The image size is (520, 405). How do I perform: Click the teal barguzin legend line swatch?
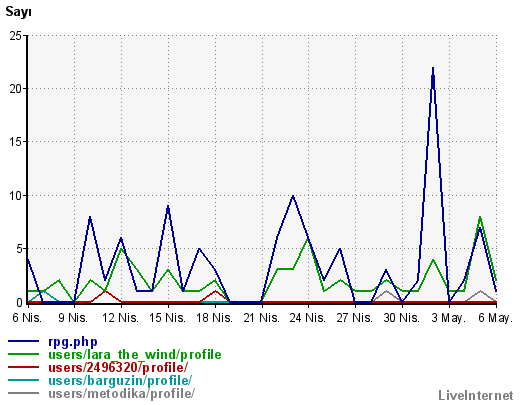[x=23, y=380]
